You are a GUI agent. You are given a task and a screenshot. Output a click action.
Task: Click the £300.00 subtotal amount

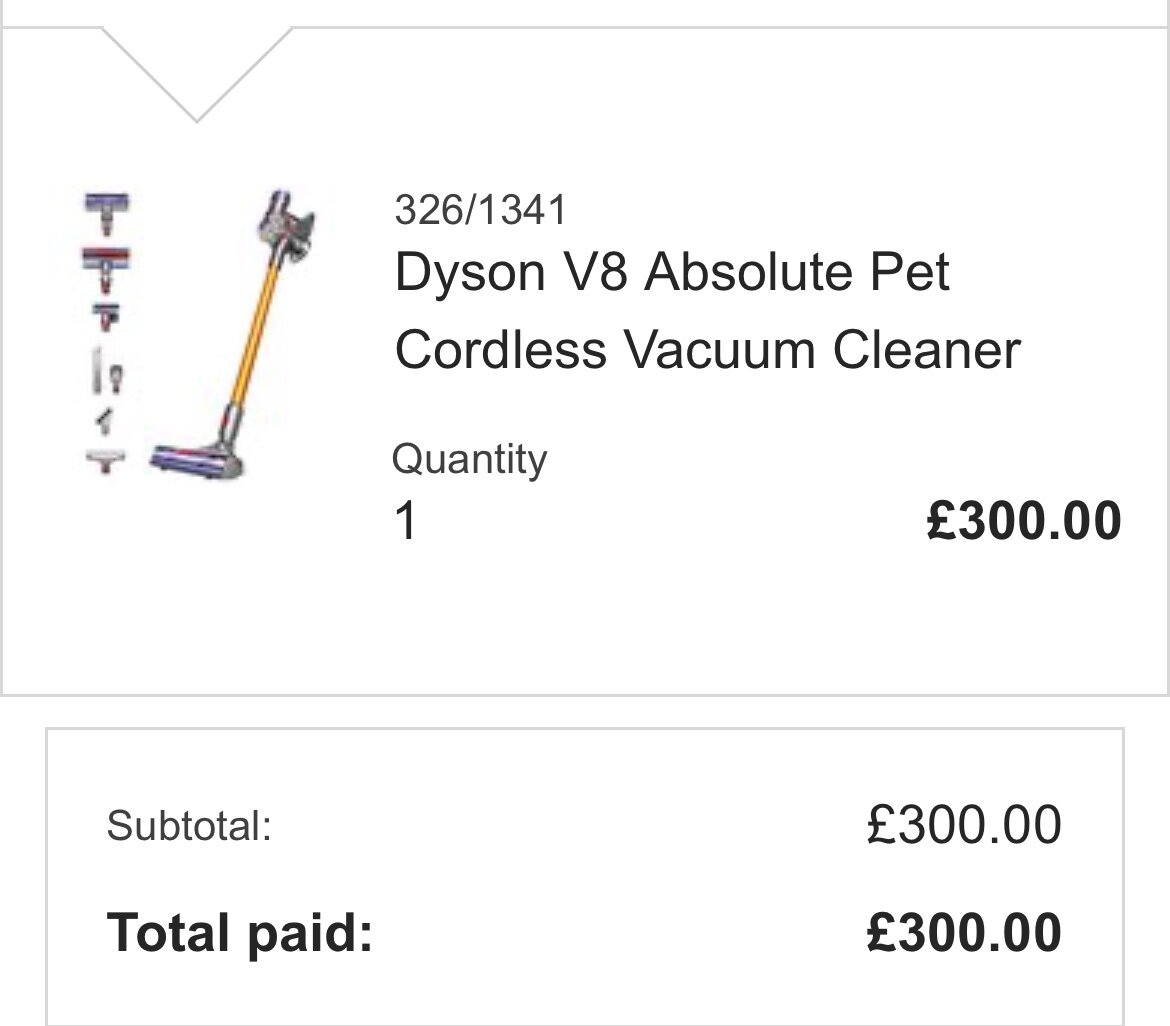coord(963,826)
